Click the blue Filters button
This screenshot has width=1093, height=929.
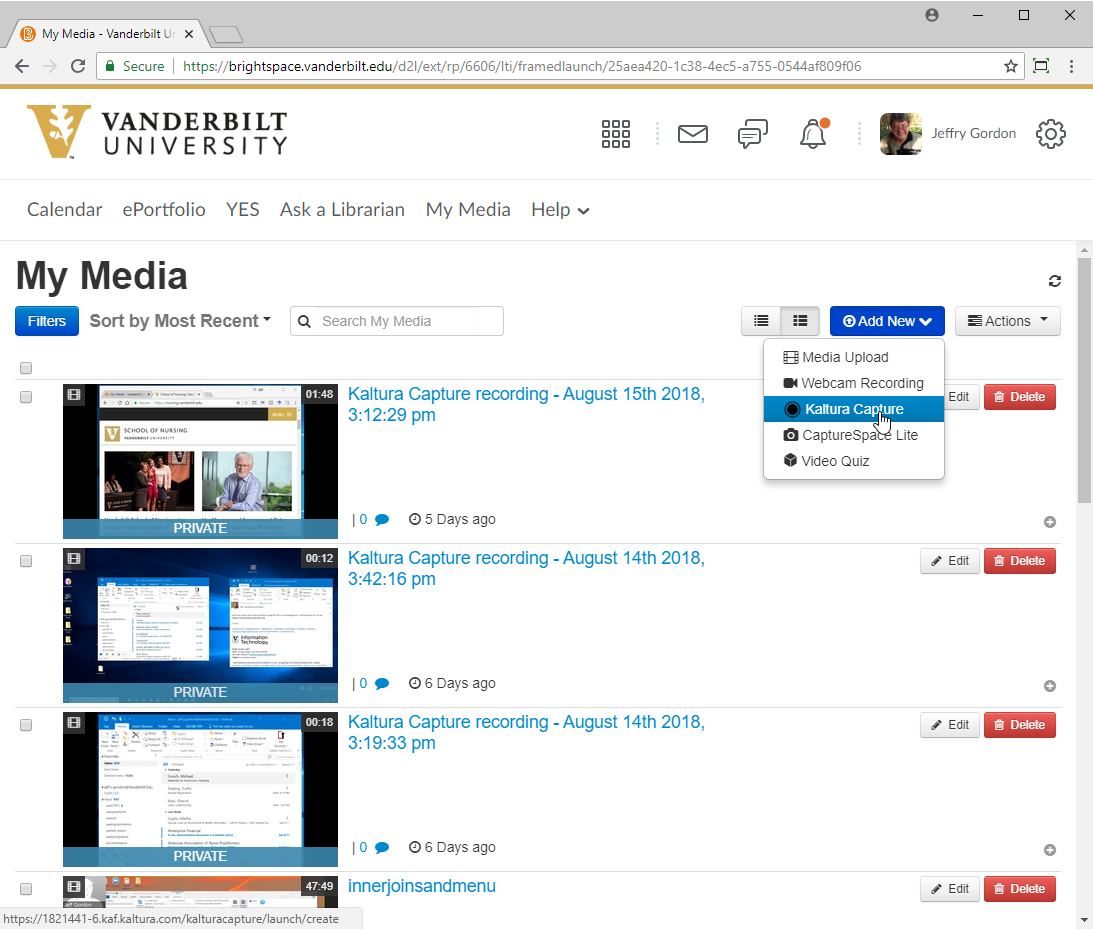click(x=46, y=321)
